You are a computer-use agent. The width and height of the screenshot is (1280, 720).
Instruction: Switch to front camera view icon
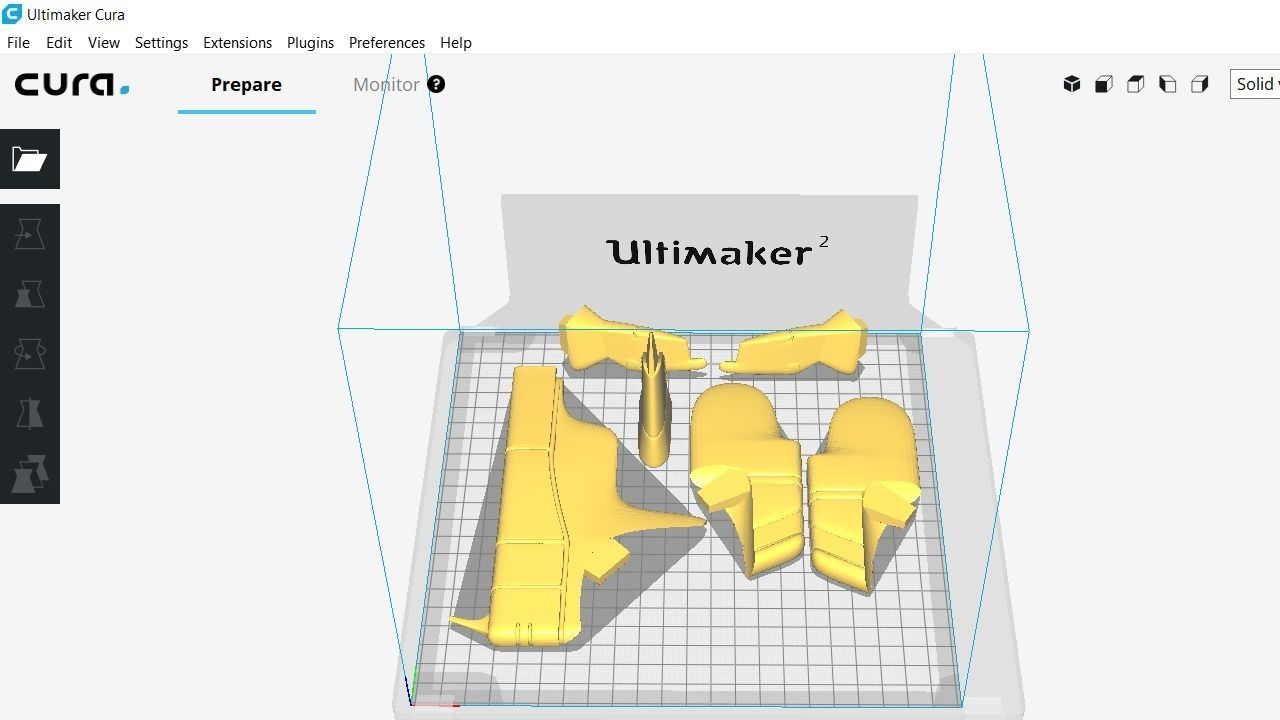coord(1104,84)
